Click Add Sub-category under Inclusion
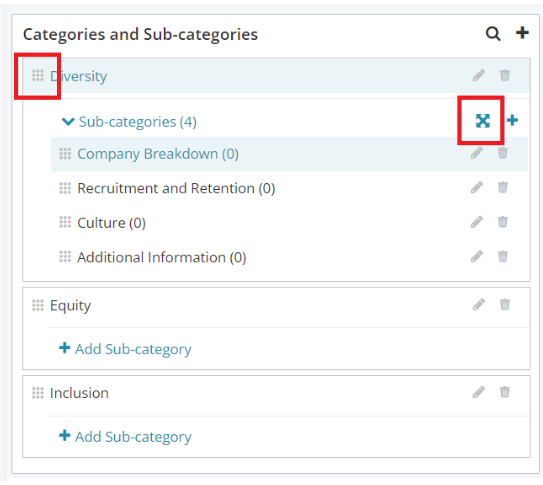Viewport: 543px width, 485px height. (x=125, y=436)
